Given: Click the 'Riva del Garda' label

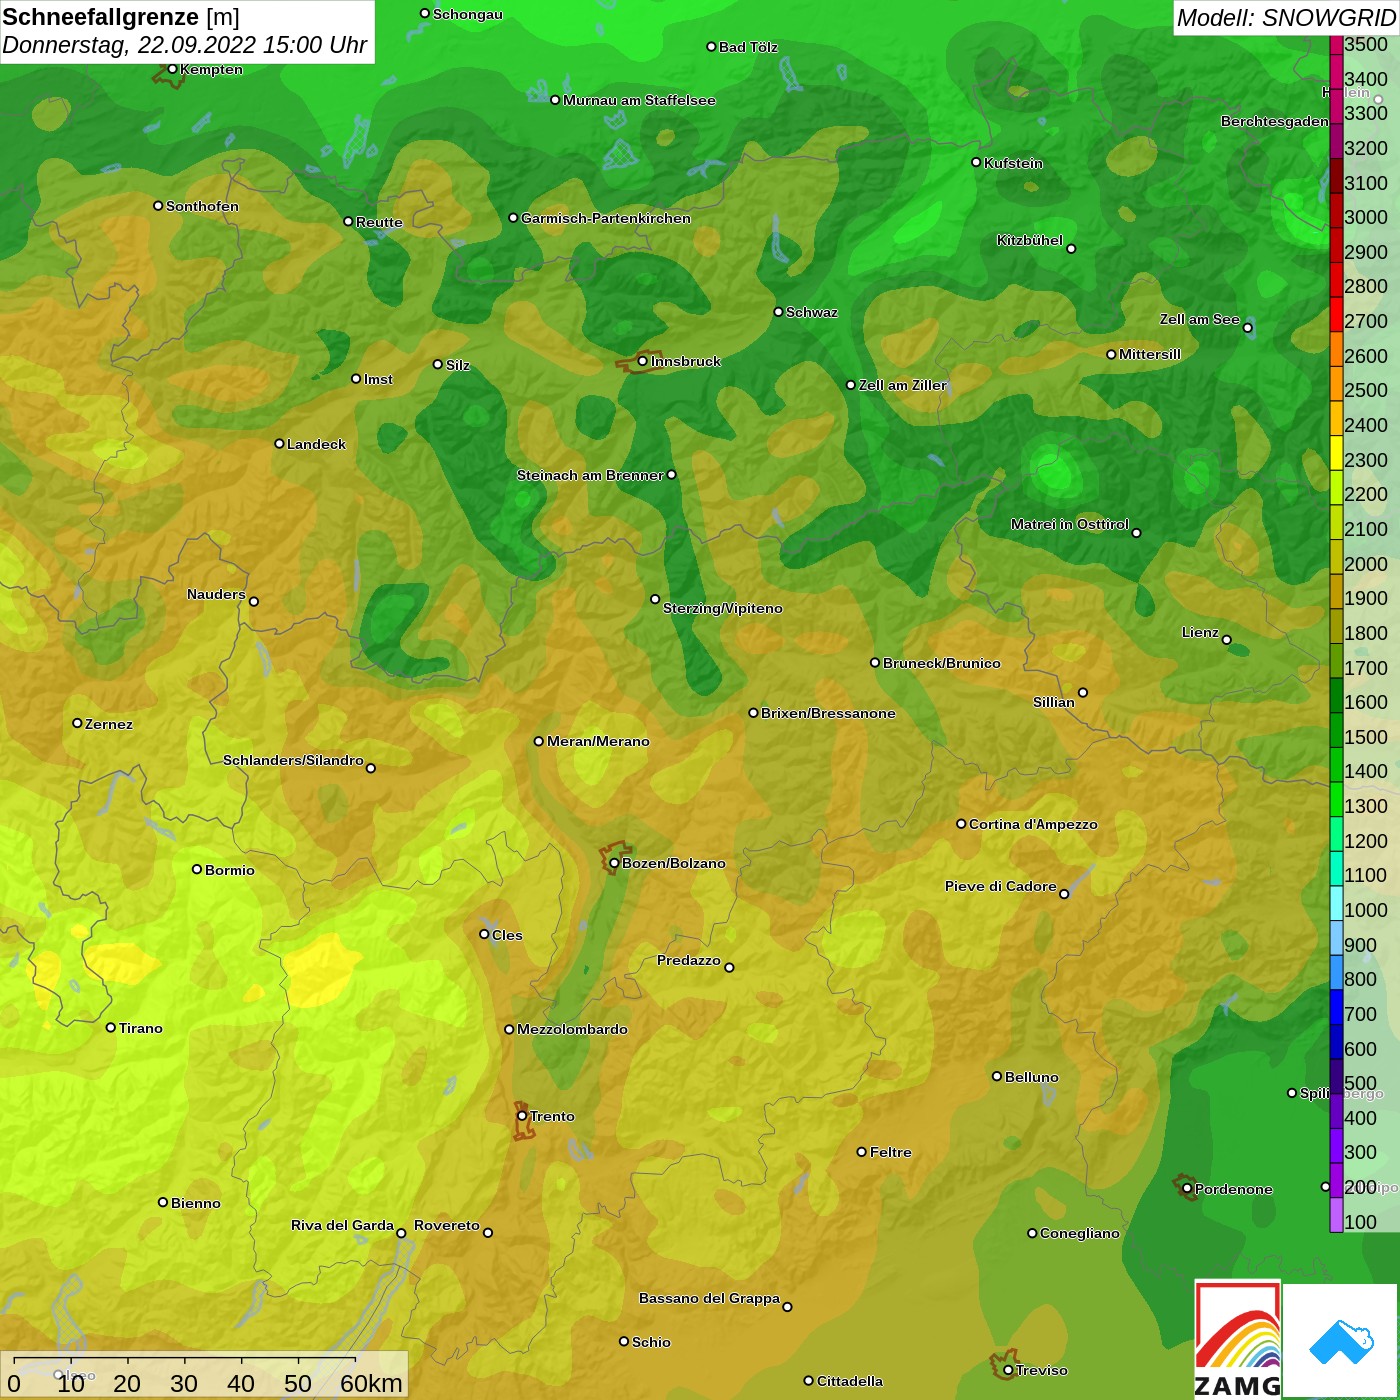Looking at the screenshot, I should click(342, 1225).
